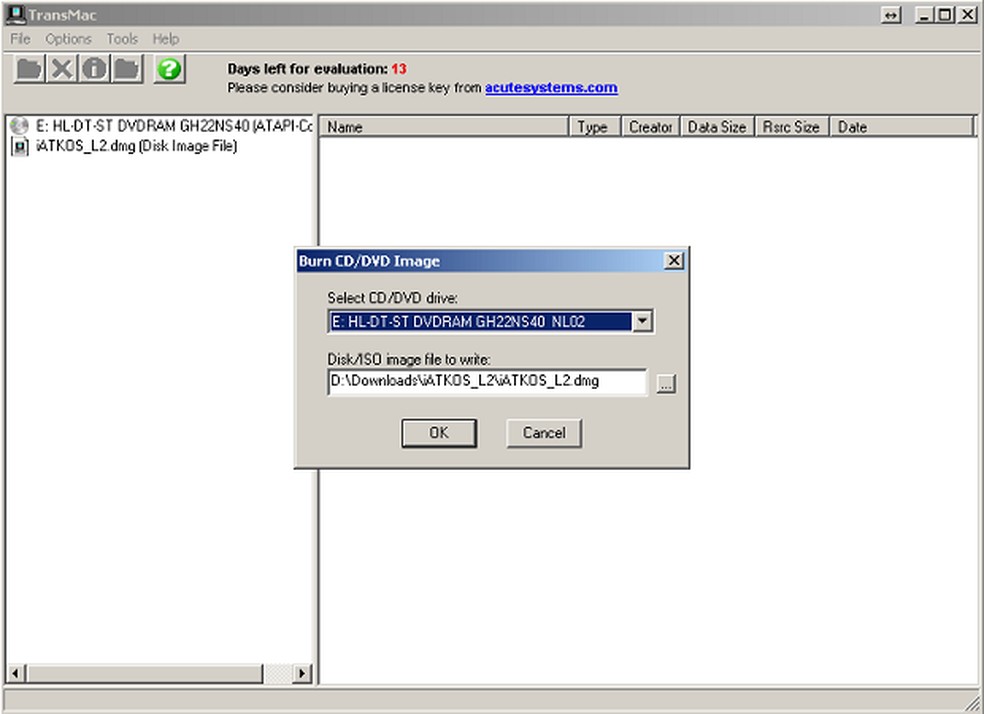Click the TransMac title bar app icon
The image size is (984, 714).
[15, 14]
